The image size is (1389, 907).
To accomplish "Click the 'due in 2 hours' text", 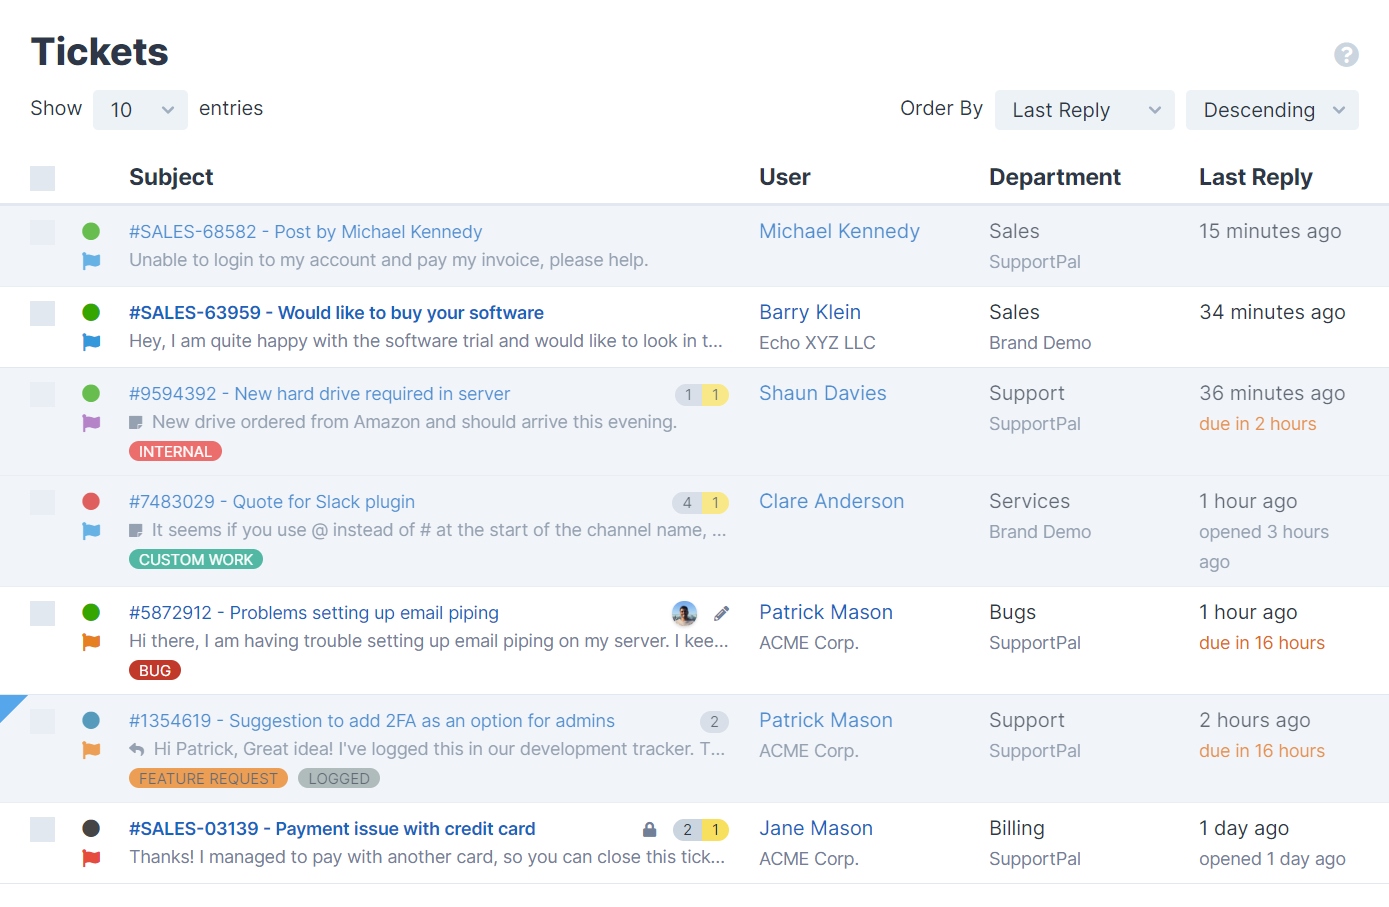I will point(1258,424).
